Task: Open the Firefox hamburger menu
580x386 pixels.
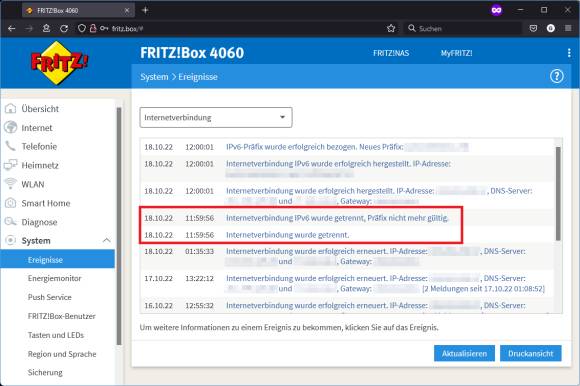Action: click(568, 28)
